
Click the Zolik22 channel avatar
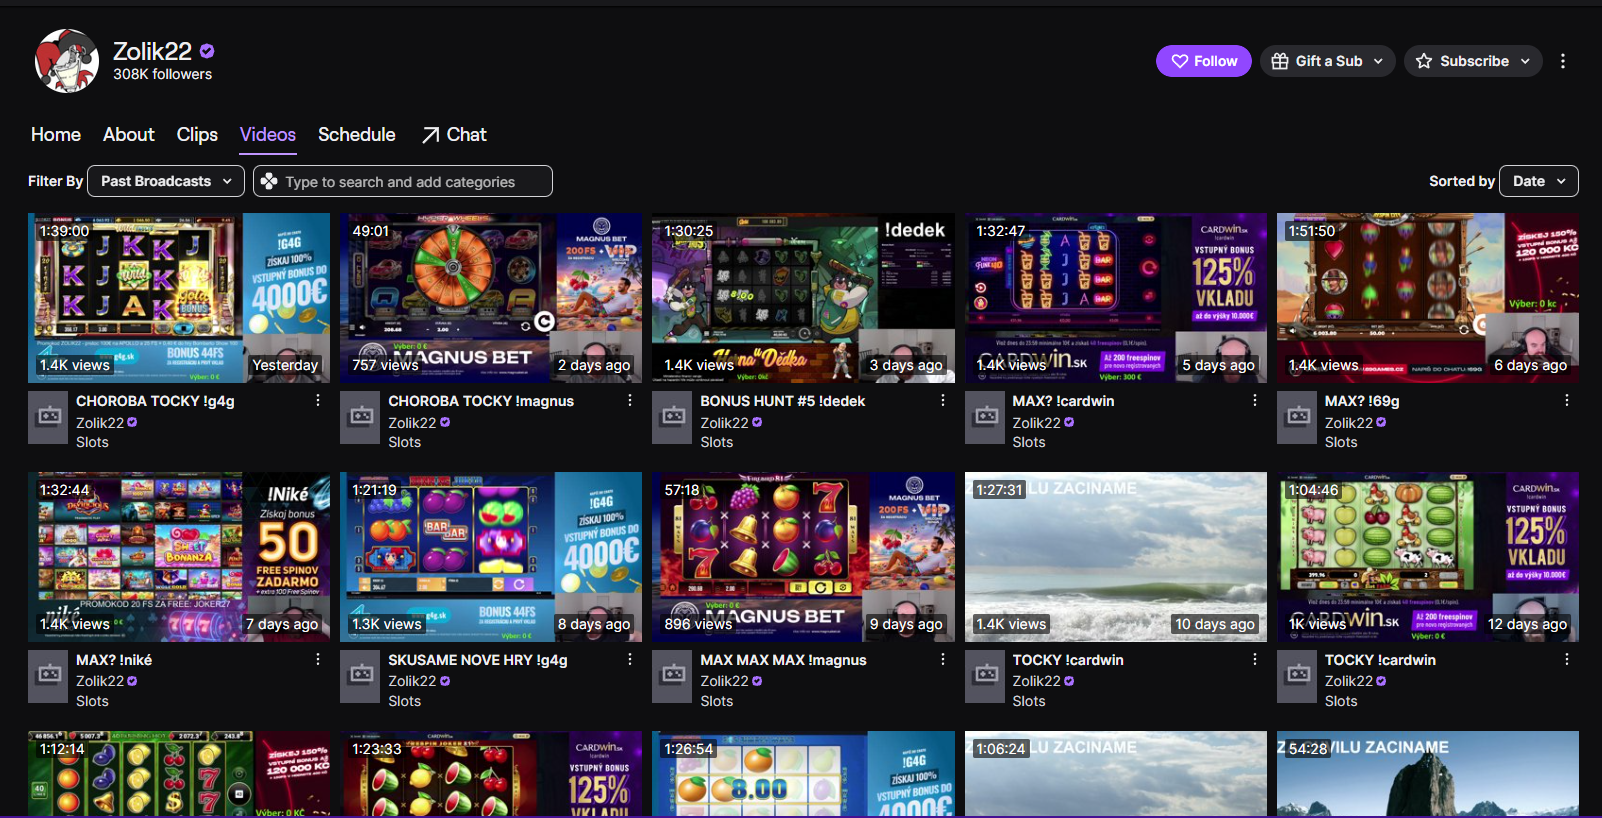[x=67, y=61]
